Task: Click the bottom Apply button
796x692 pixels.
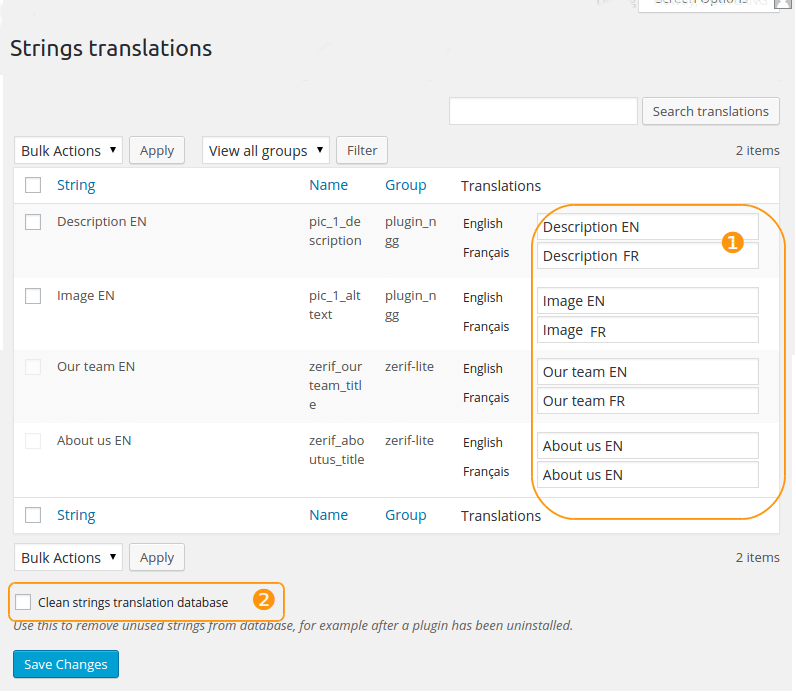Action: pyautogui.click(x=157, y=557)
